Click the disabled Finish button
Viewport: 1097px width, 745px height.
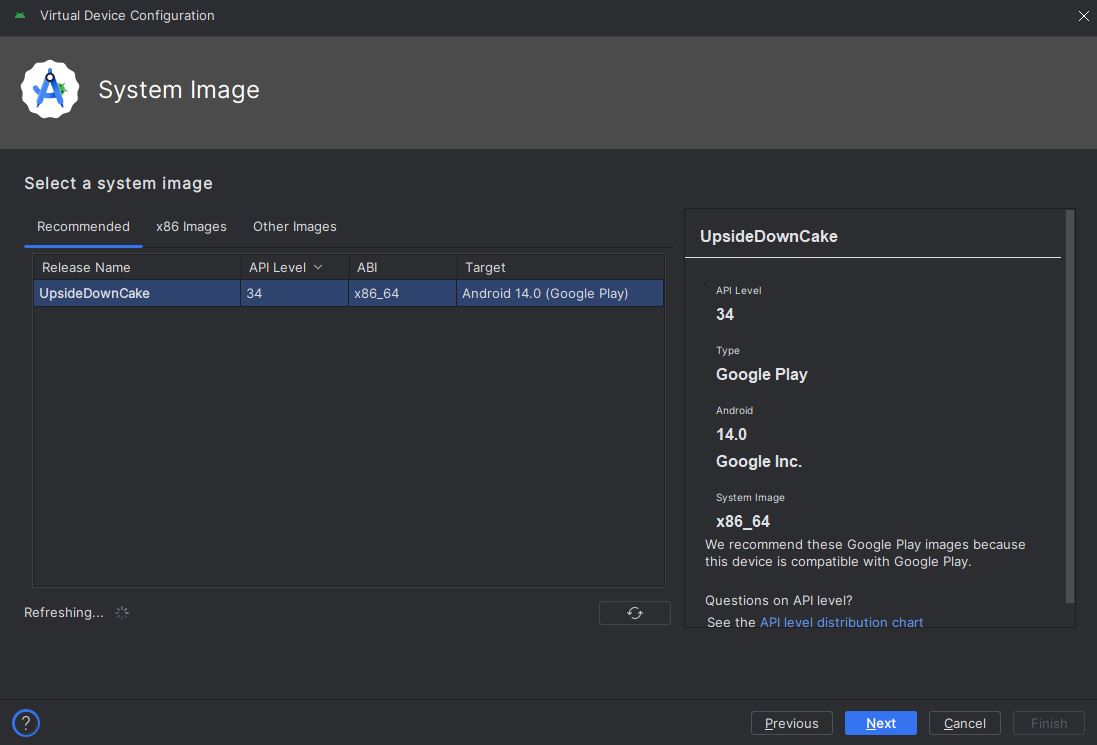1048,722
